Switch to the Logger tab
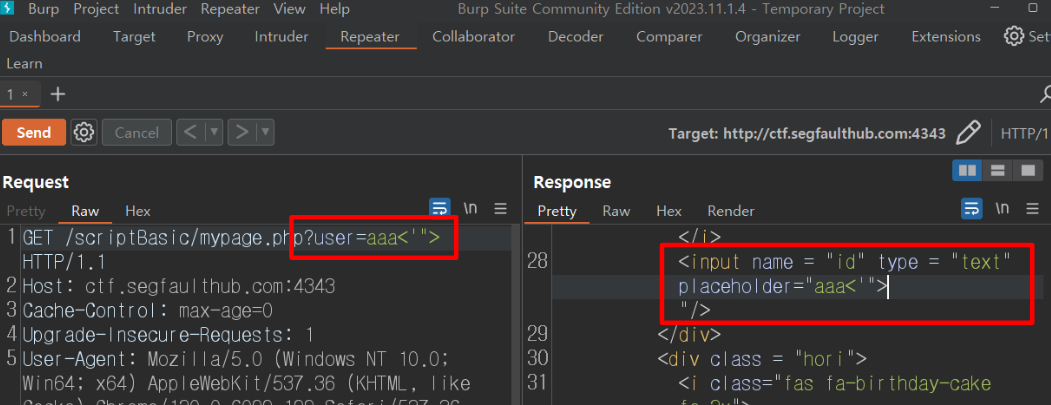Image resolution: width=1051 pixels, height=405 pixels. [x=855, y=37]
